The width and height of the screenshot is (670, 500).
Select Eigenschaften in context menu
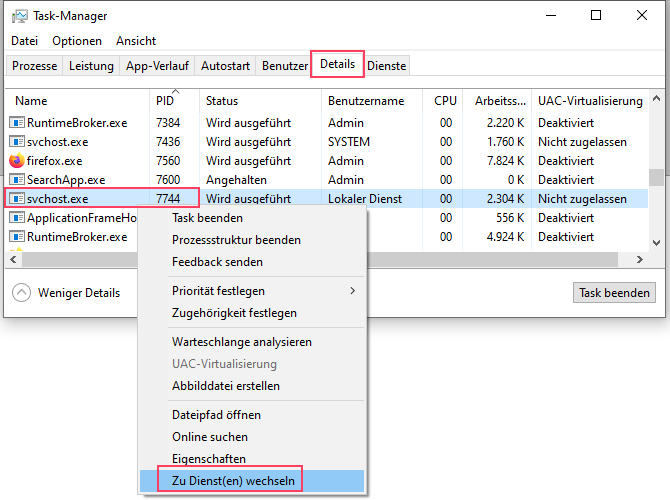click(252, 459)
